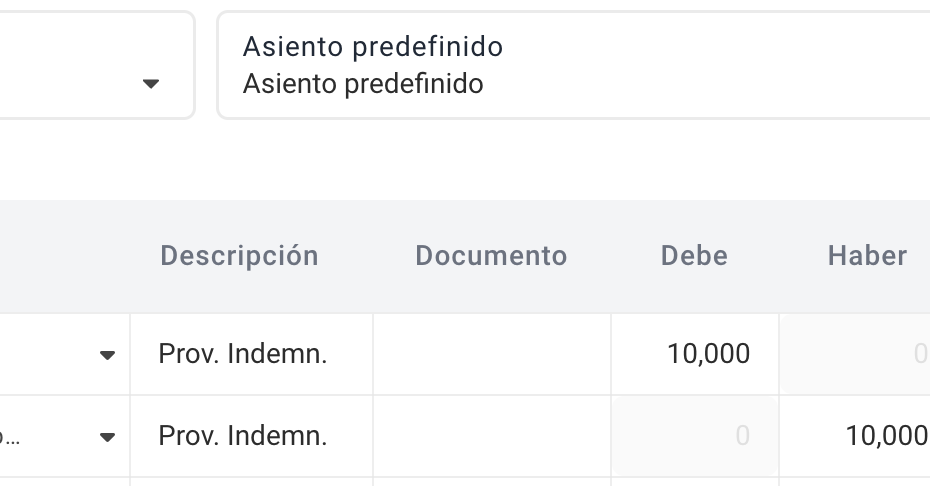Open the dropdown left of Asiento predefinido

[151, 84]
